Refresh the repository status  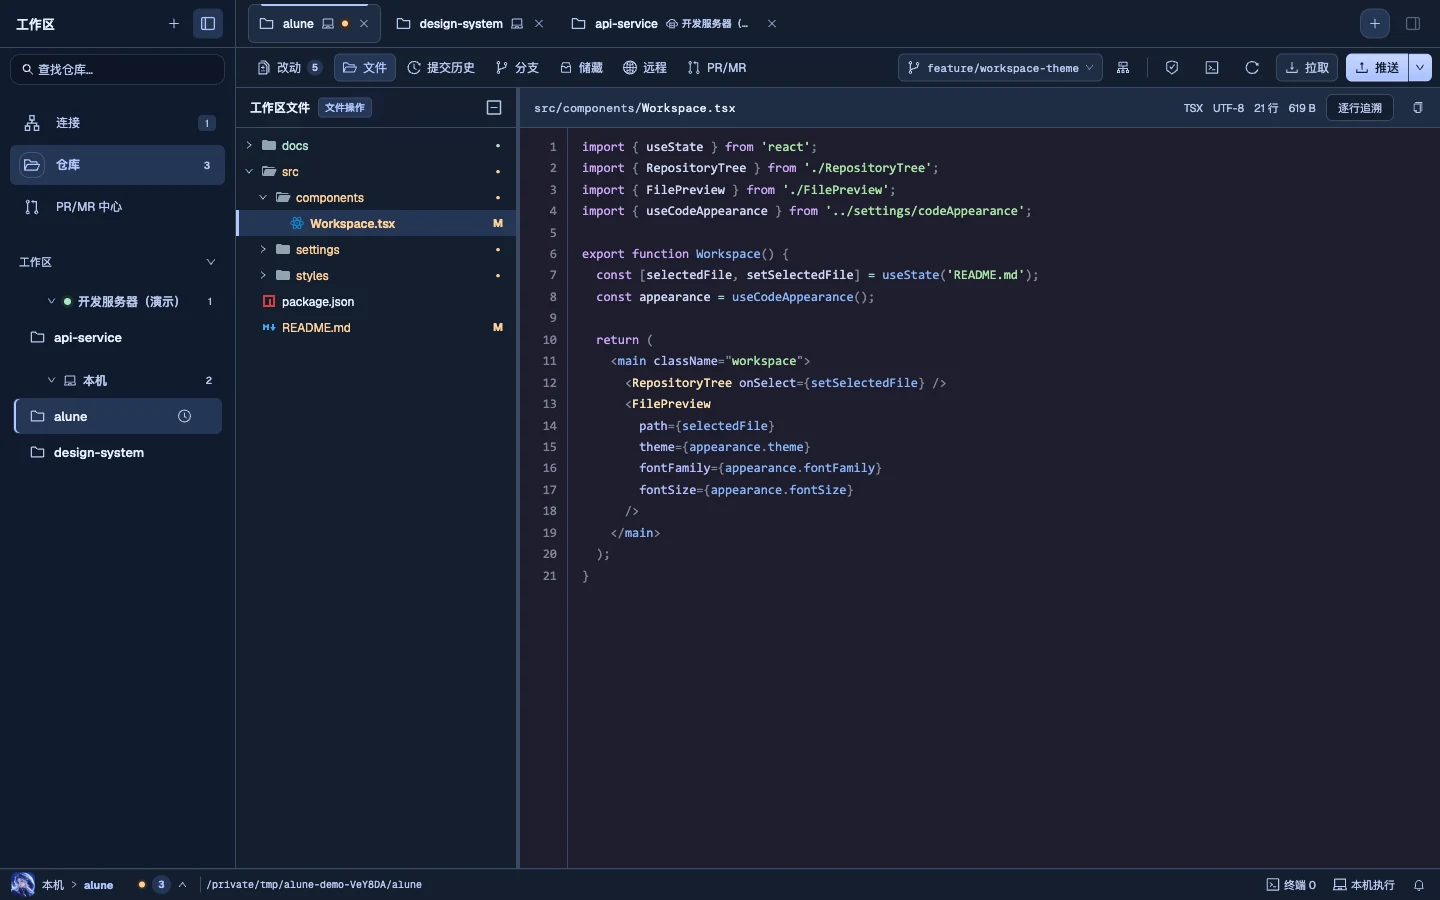[1252, 68]
